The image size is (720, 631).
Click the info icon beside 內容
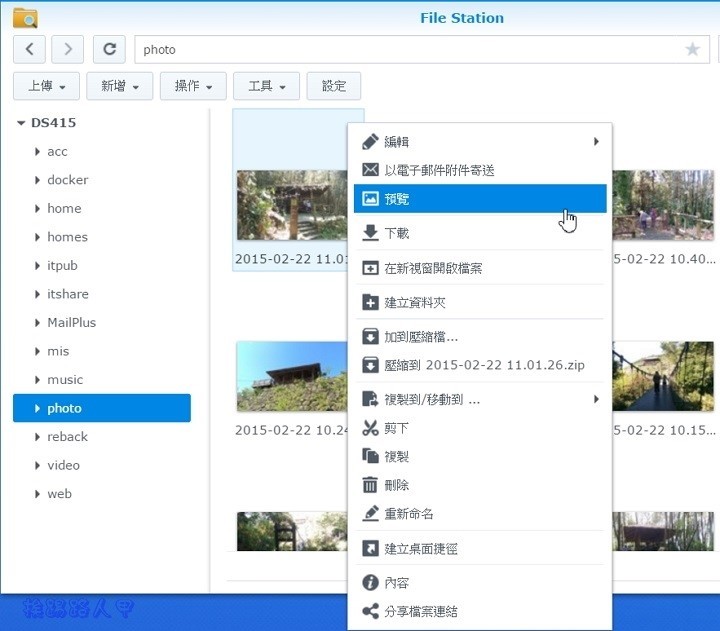point(370,582)
